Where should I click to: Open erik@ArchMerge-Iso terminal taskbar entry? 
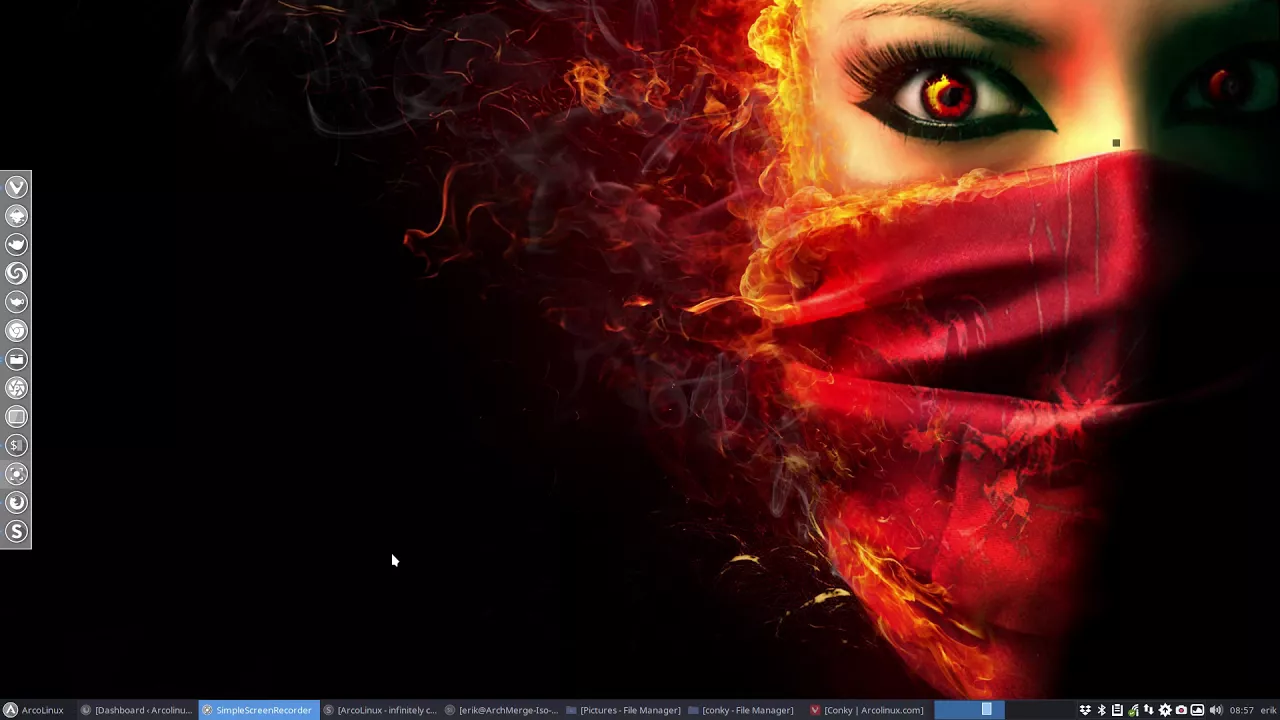point(502,710)
